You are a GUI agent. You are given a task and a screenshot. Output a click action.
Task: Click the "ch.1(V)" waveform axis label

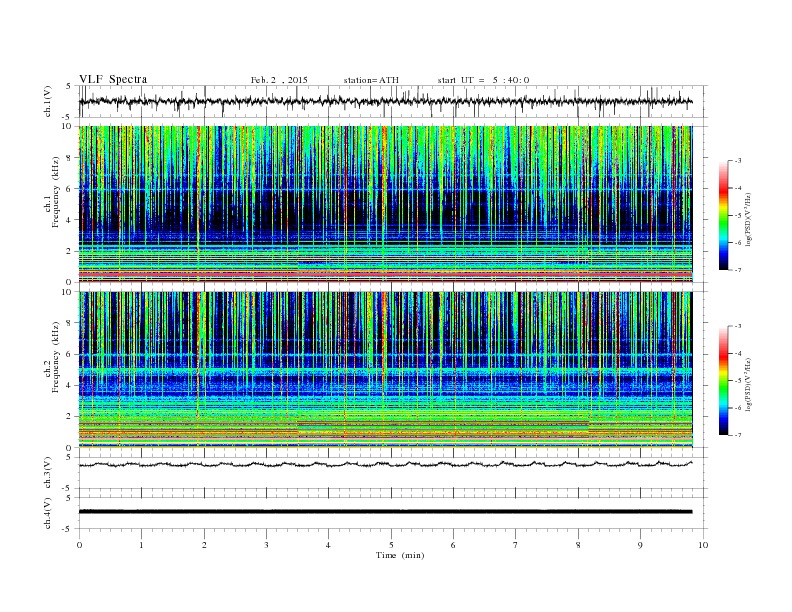pyautogui.click(x=48, y=101)
